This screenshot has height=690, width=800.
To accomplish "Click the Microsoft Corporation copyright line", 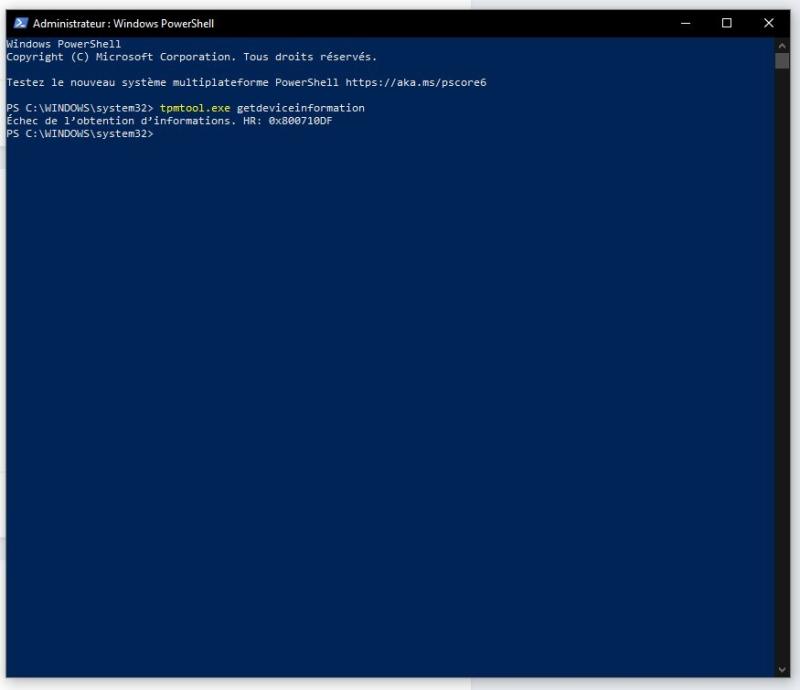I will coord(190,57).
